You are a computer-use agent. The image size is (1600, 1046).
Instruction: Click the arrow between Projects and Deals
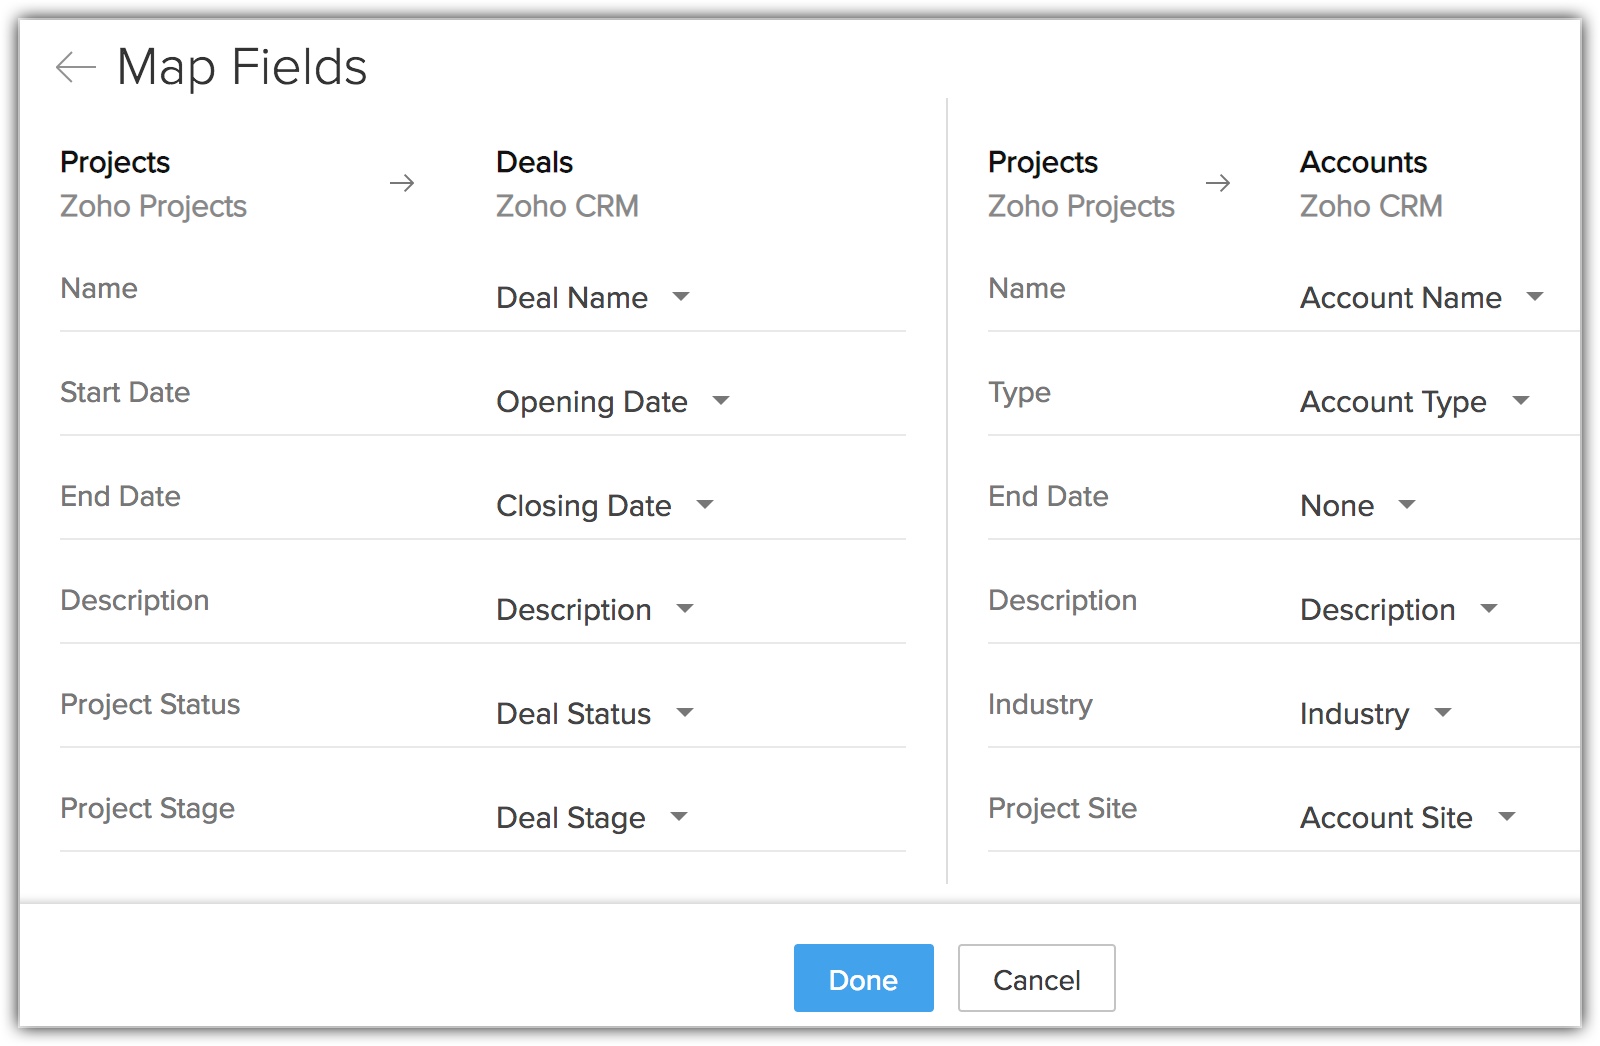402,183
